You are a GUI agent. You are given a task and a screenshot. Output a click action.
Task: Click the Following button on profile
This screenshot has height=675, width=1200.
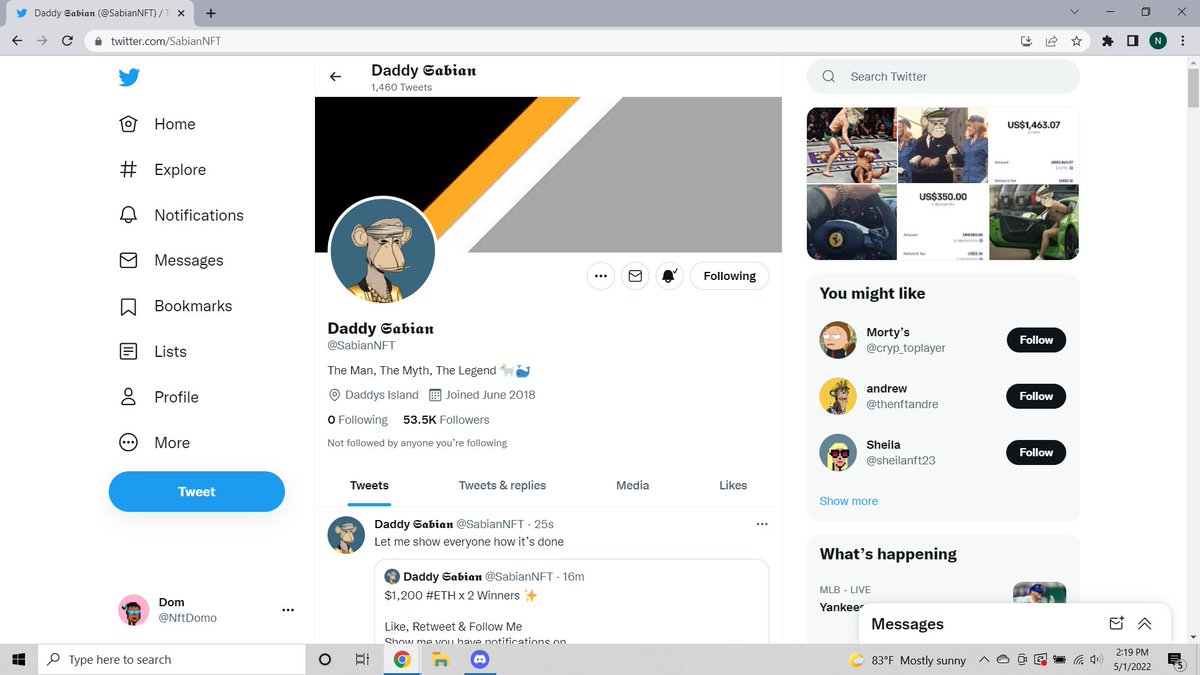click(x=730, y=276)
